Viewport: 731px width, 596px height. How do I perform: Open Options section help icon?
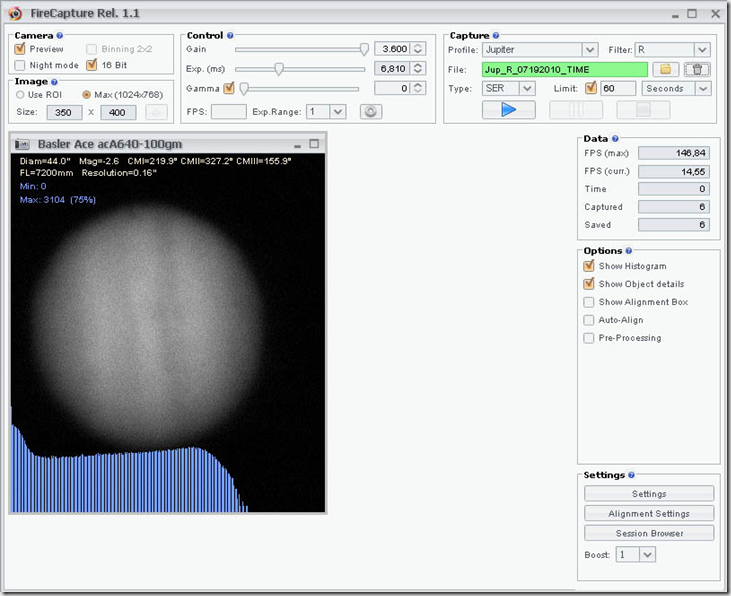tap(628, 251)
